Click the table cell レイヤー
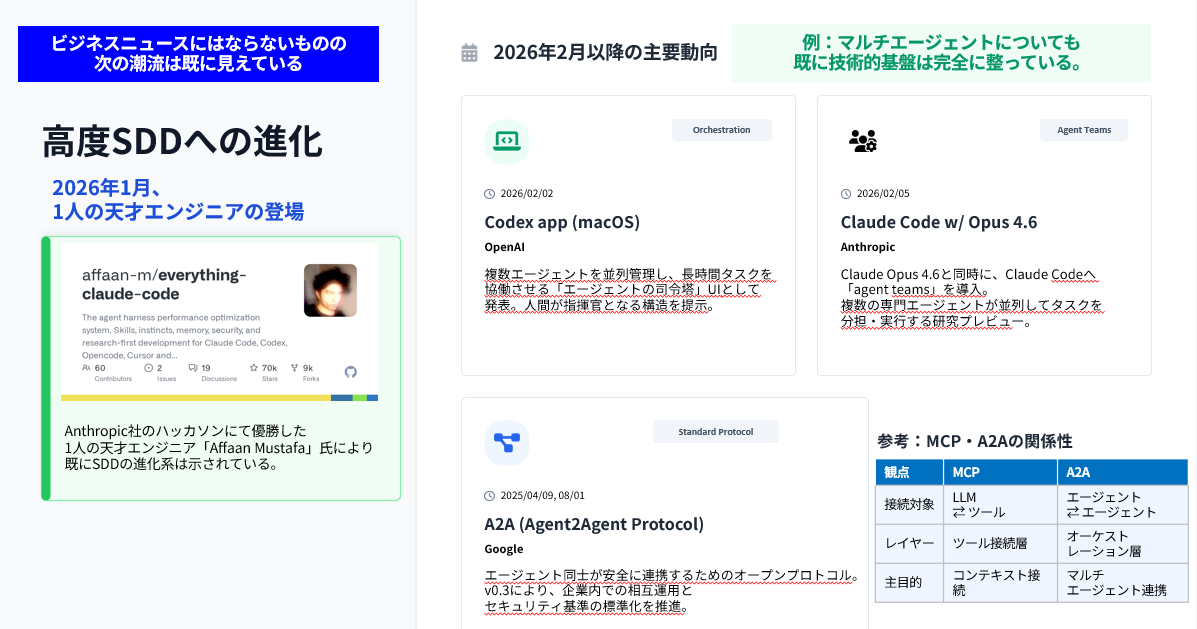1197x629 pixels. tap(909, 544)
